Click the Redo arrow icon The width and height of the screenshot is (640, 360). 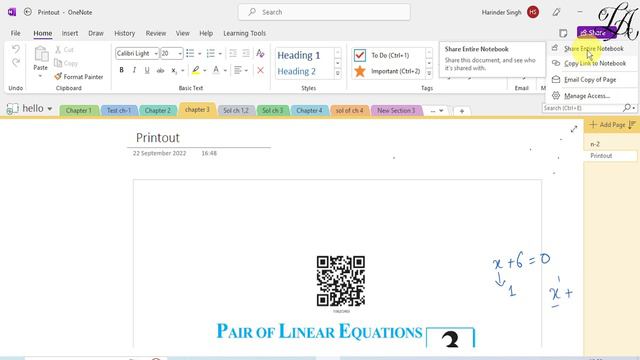pyautogui.click(x=16, y=63)
